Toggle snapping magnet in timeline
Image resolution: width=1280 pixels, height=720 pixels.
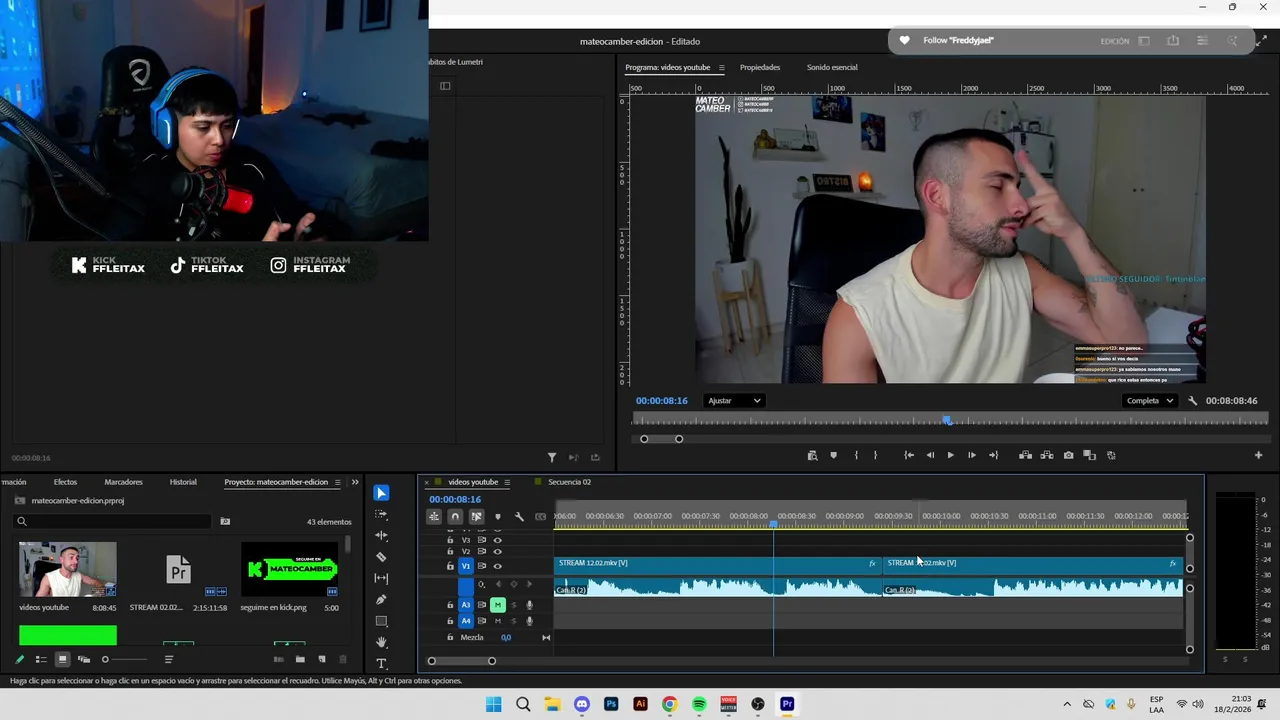(x=455, y=517)
